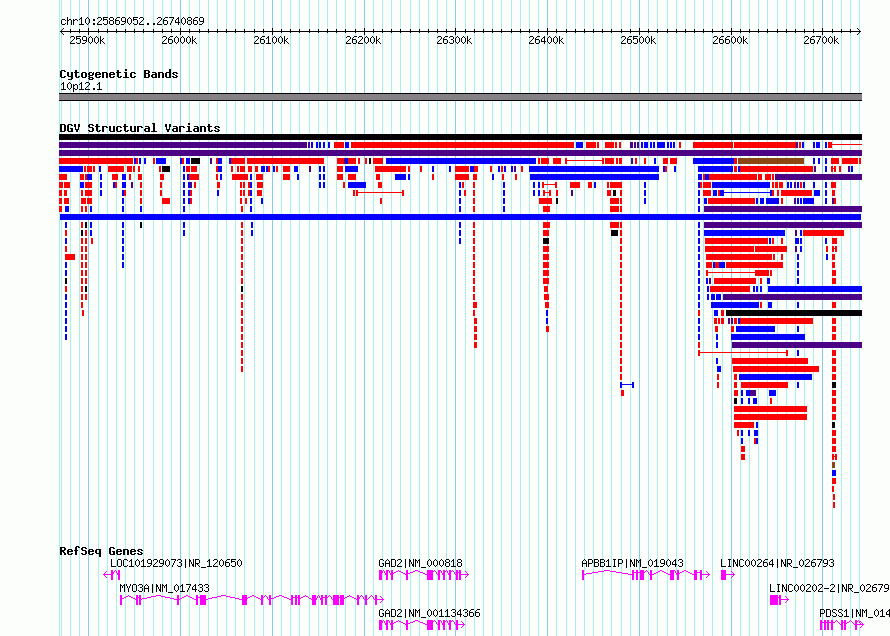Click the left arrowhead of the ruler

click(61, 31)
